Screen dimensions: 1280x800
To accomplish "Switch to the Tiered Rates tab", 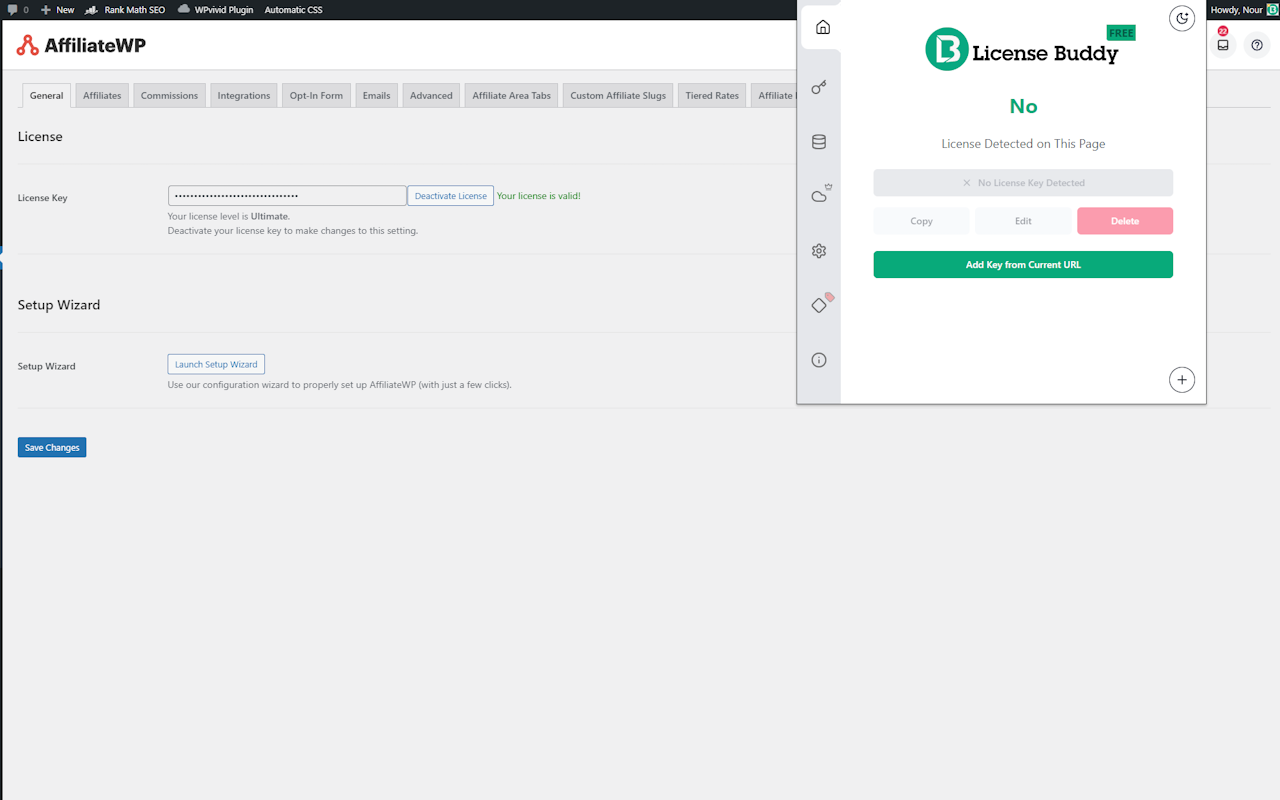I will point(712,96).
